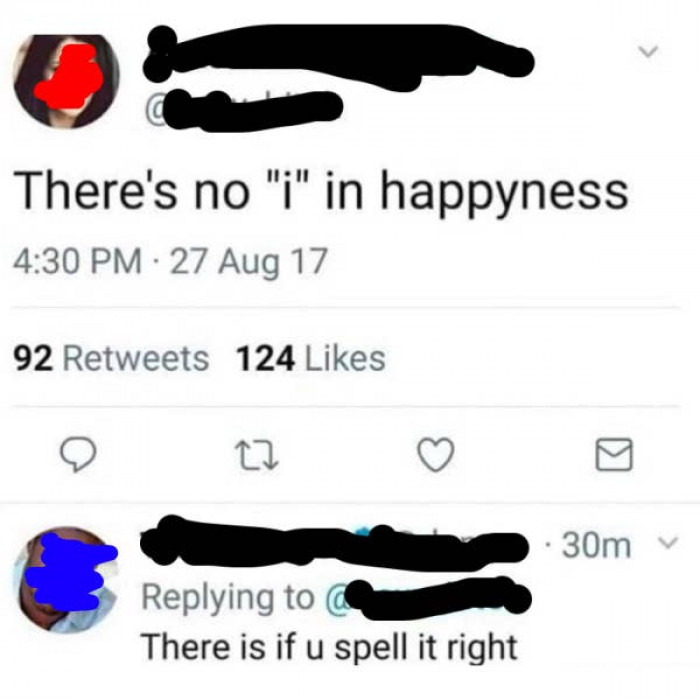This screenshot has width=700, height=700.
Task: Click the bold 124 likes count
Action: pyautogui.click(x=266, y=359)
